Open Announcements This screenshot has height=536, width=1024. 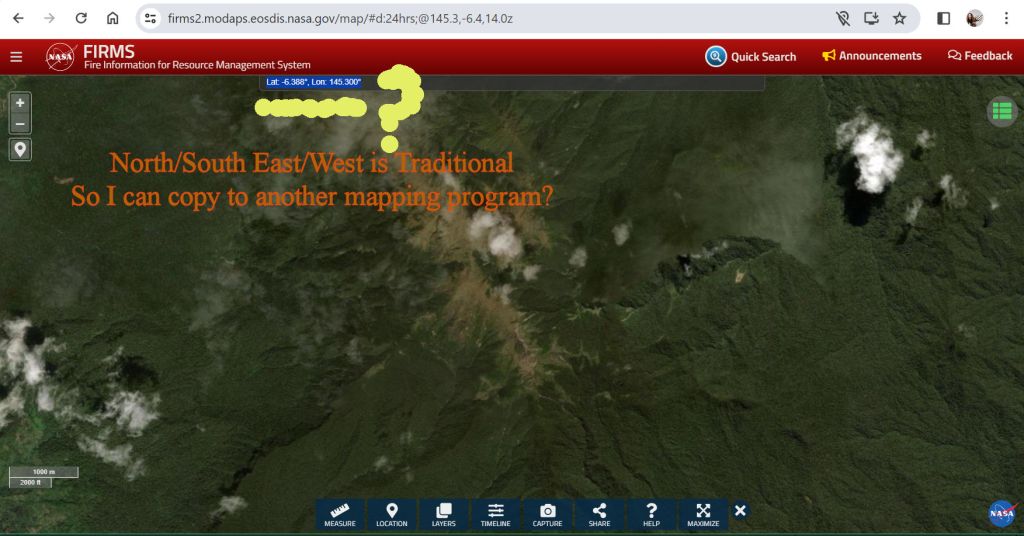tap(871, 56)
